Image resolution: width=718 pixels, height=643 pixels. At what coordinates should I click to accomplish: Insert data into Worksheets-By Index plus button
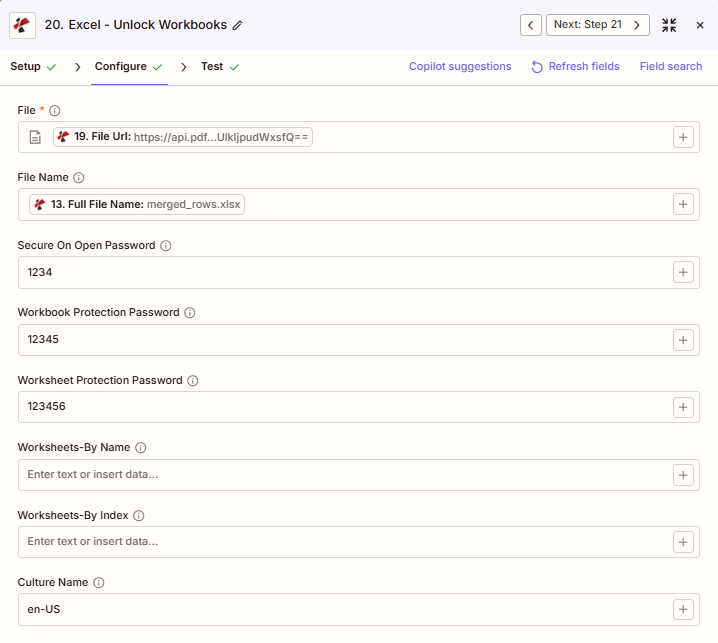point(683,542)
